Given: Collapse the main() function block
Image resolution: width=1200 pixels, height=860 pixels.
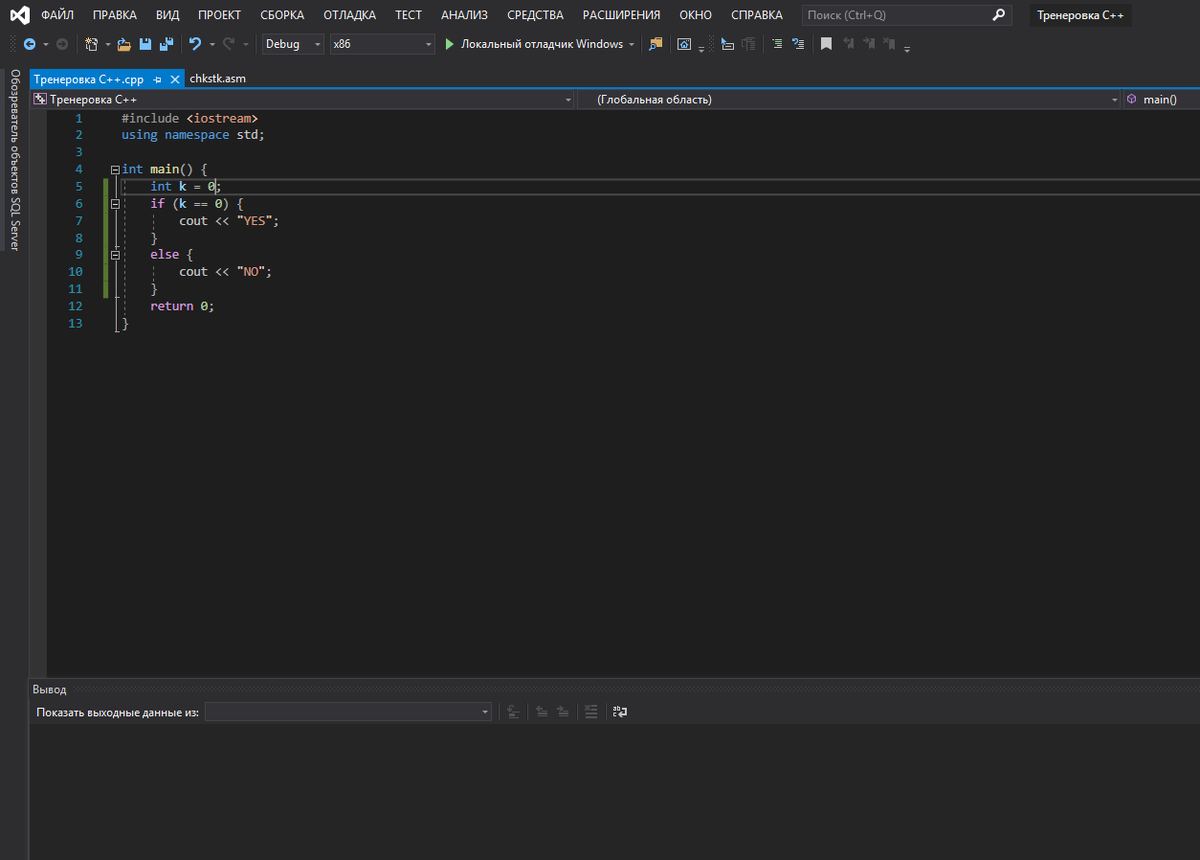Looking at the screenshot, I should tap(115, 170).
